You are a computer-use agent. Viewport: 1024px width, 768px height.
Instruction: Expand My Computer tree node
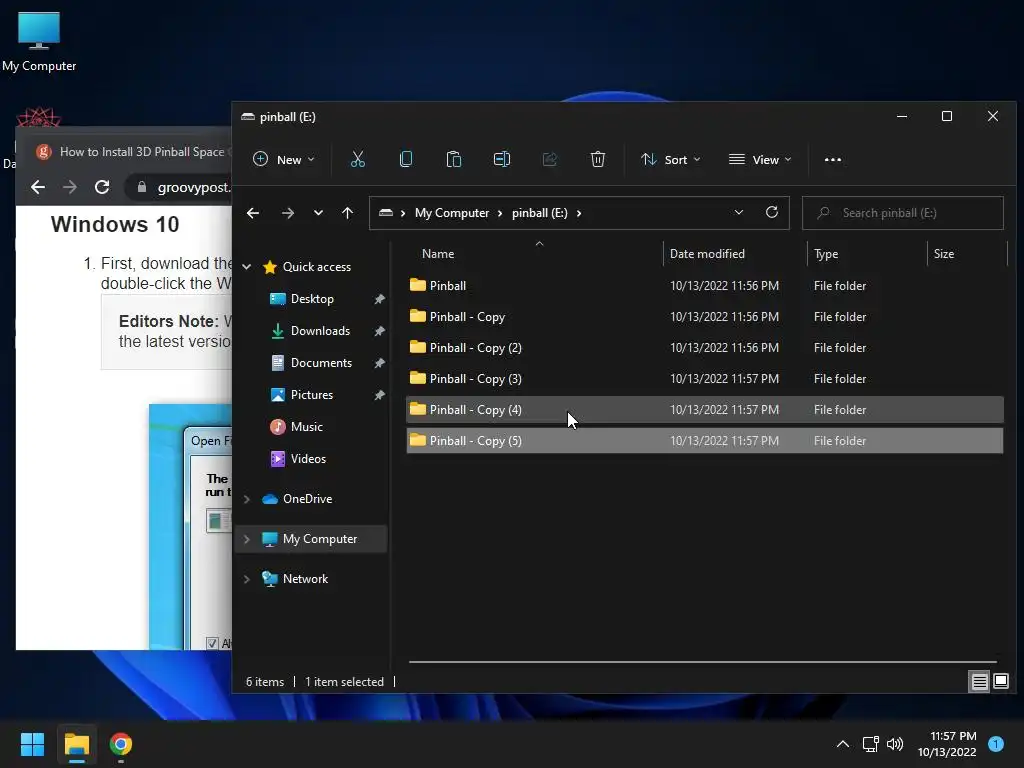(x=247, y=539)
